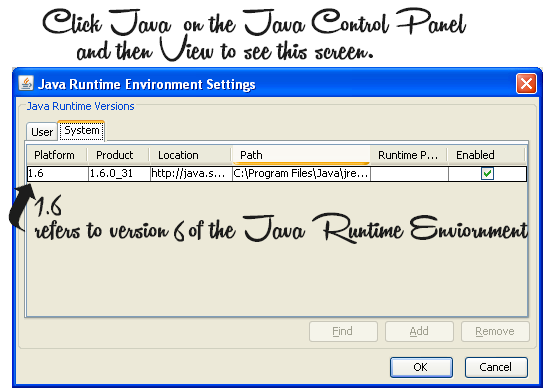Click the Runtime P... column header
Screen dimensions: 543x388
pyautogui.click(x=409, y=155)
